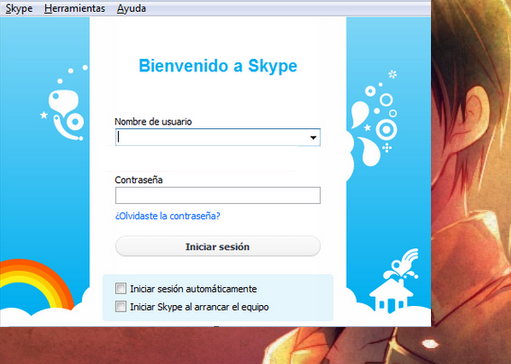Tick Iniciar Skype al arrancar el equipo

(121, 306)
